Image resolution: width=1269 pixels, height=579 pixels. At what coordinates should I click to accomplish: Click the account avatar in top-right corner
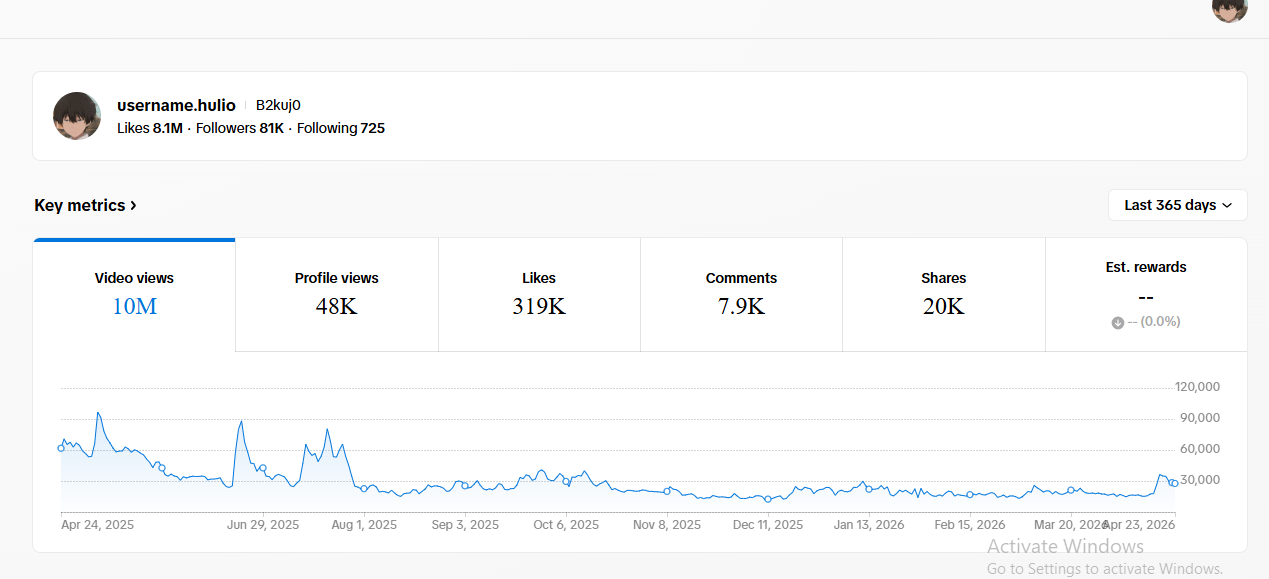tap(1229, 7)
